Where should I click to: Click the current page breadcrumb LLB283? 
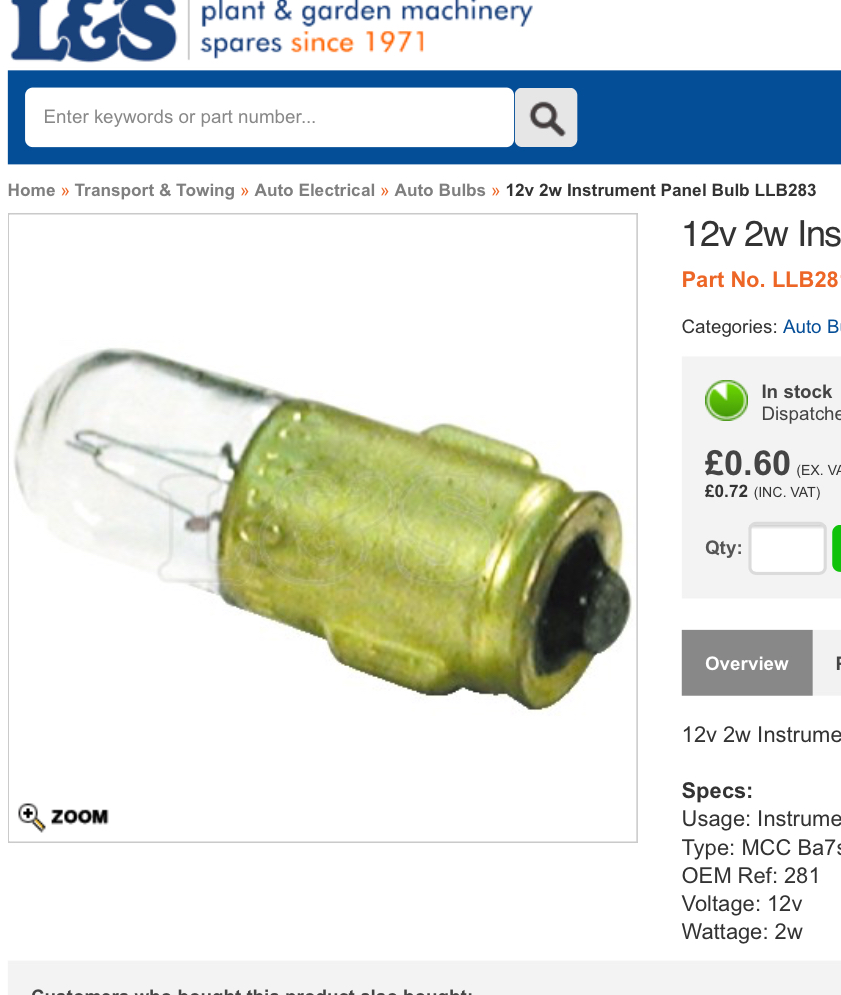661,190
